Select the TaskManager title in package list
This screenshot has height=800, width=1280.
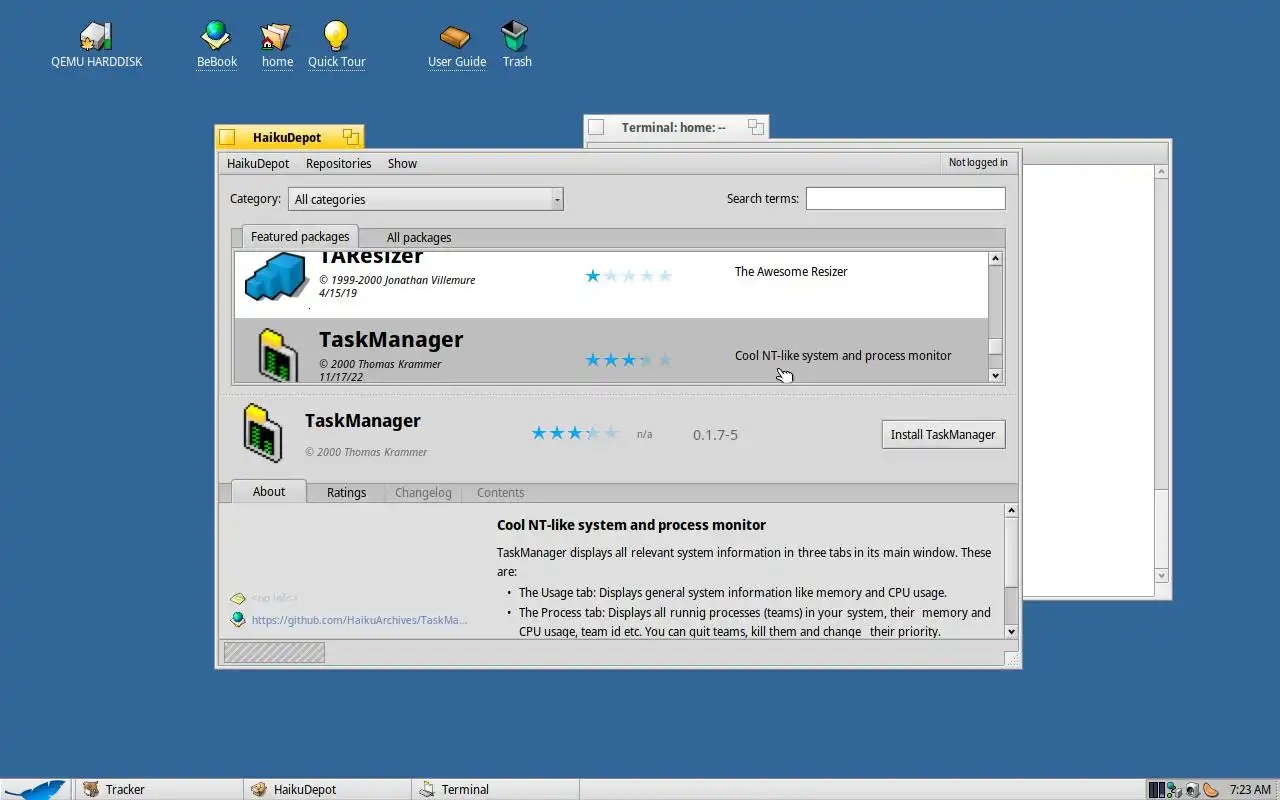[391, 340]
